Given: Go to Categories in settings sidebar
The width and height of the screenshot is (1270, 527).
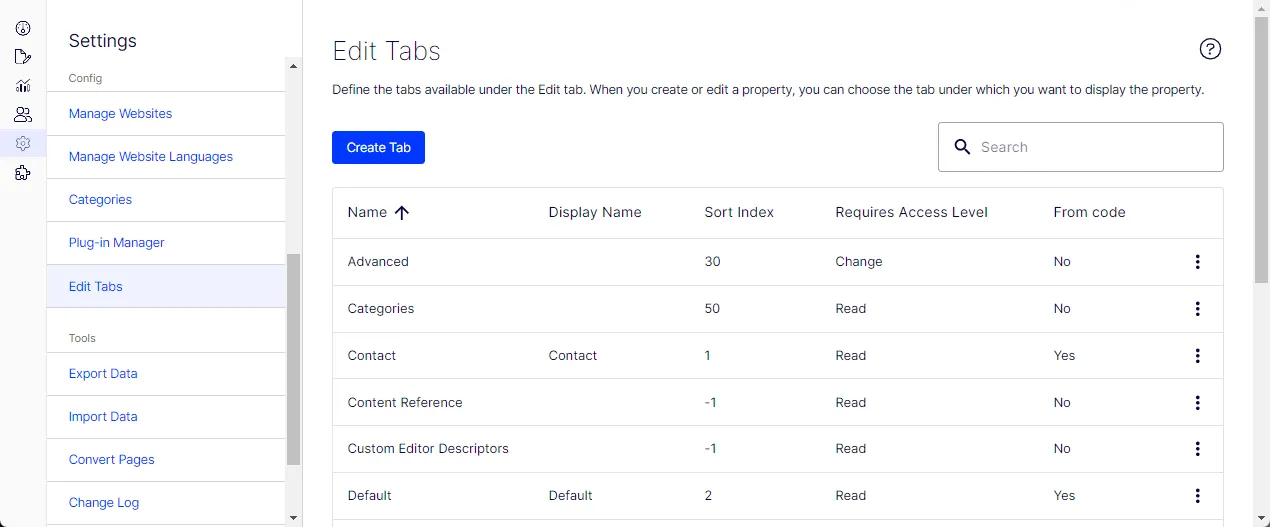Looking at the screenshot, I should 100,200.
